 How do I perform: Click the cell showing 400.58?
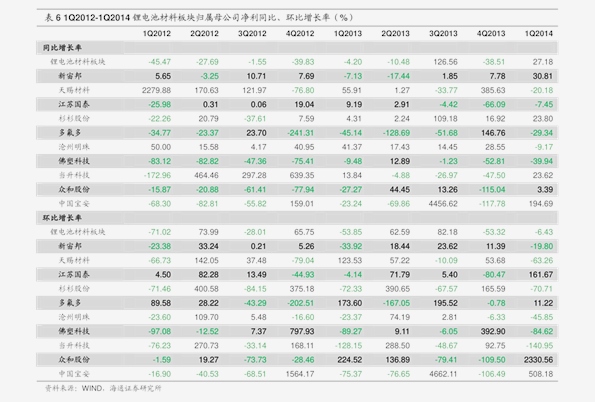tap(206, 289)
